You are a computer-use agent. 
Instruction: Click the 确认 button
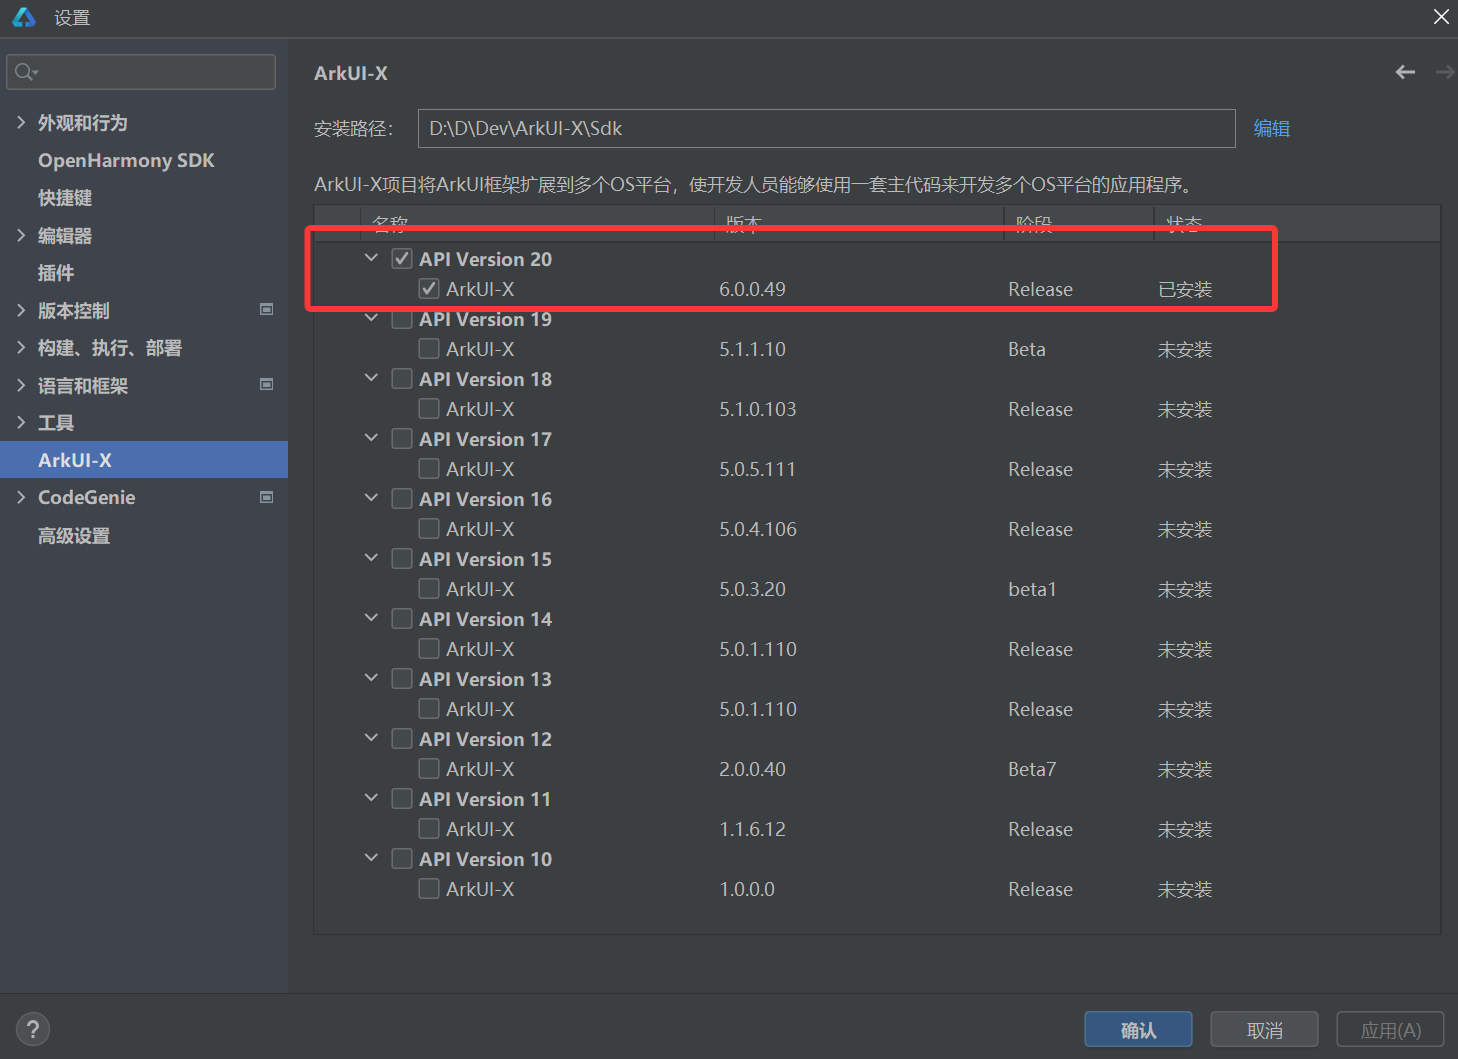point(1138,1030)
